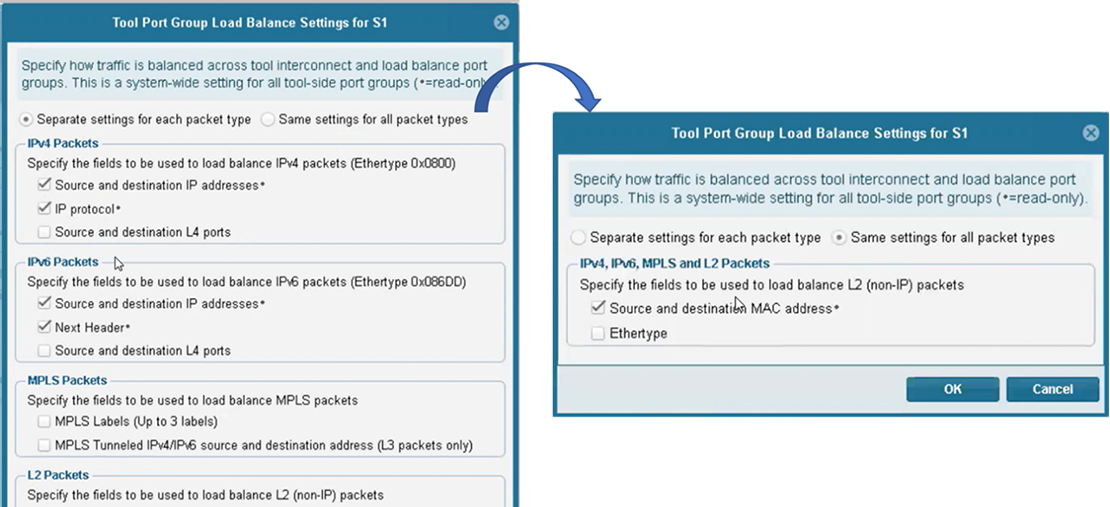Choose 'Separate settings' radio in the OK/Cancel dialog

pos(578,238)
